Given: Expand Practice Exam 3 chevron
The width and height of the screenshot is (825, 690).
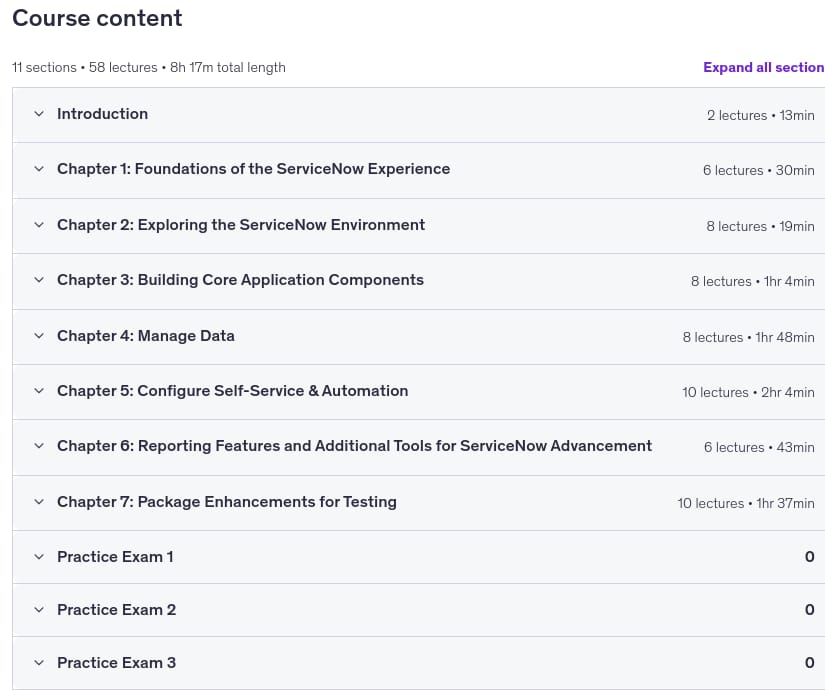Looking at the screenshot, I should pos(39,663).
